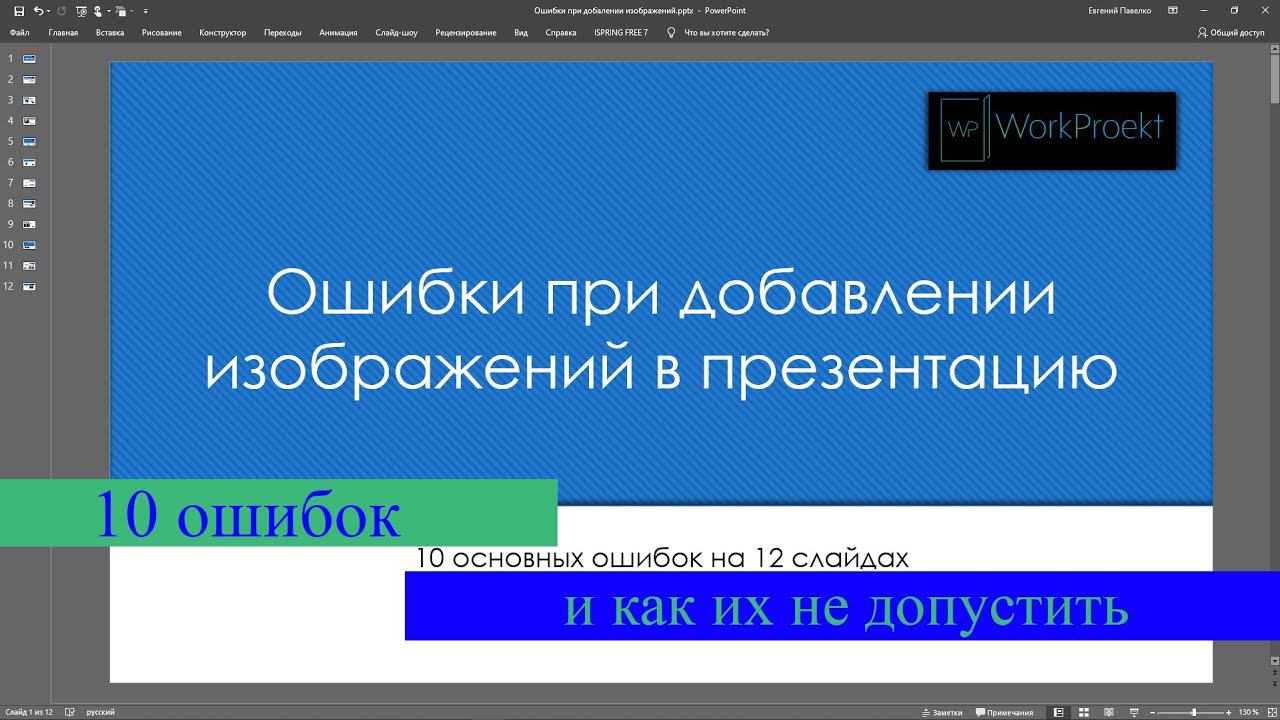Click the zoom slider handle

[x=1194, y=712]
